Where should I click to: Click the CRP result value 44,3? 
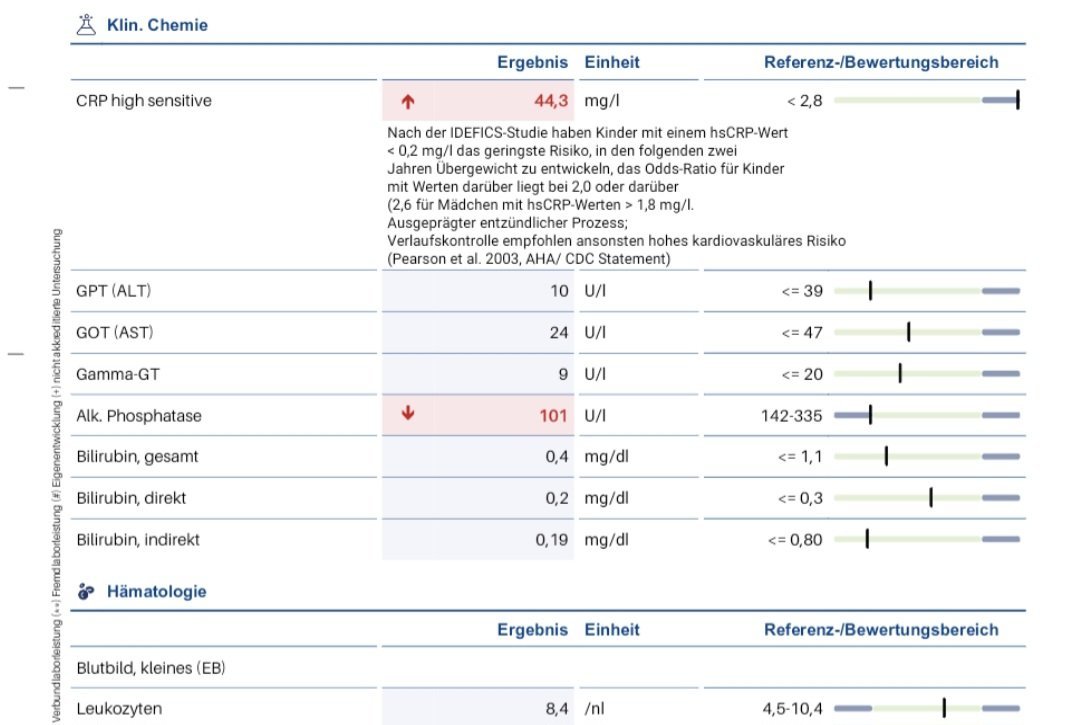point(550,101)
